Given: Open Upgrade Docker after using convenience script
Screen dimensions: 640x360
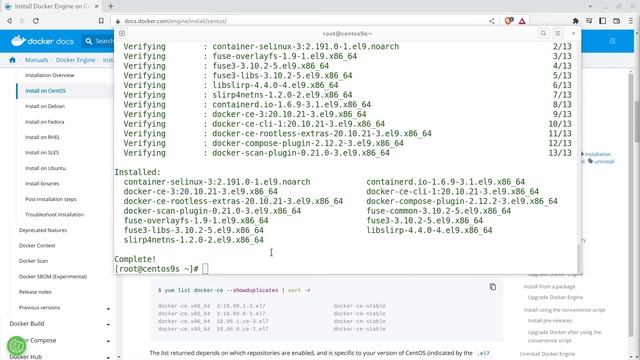Looking at the screenshot, I should (x=564, y=336).
